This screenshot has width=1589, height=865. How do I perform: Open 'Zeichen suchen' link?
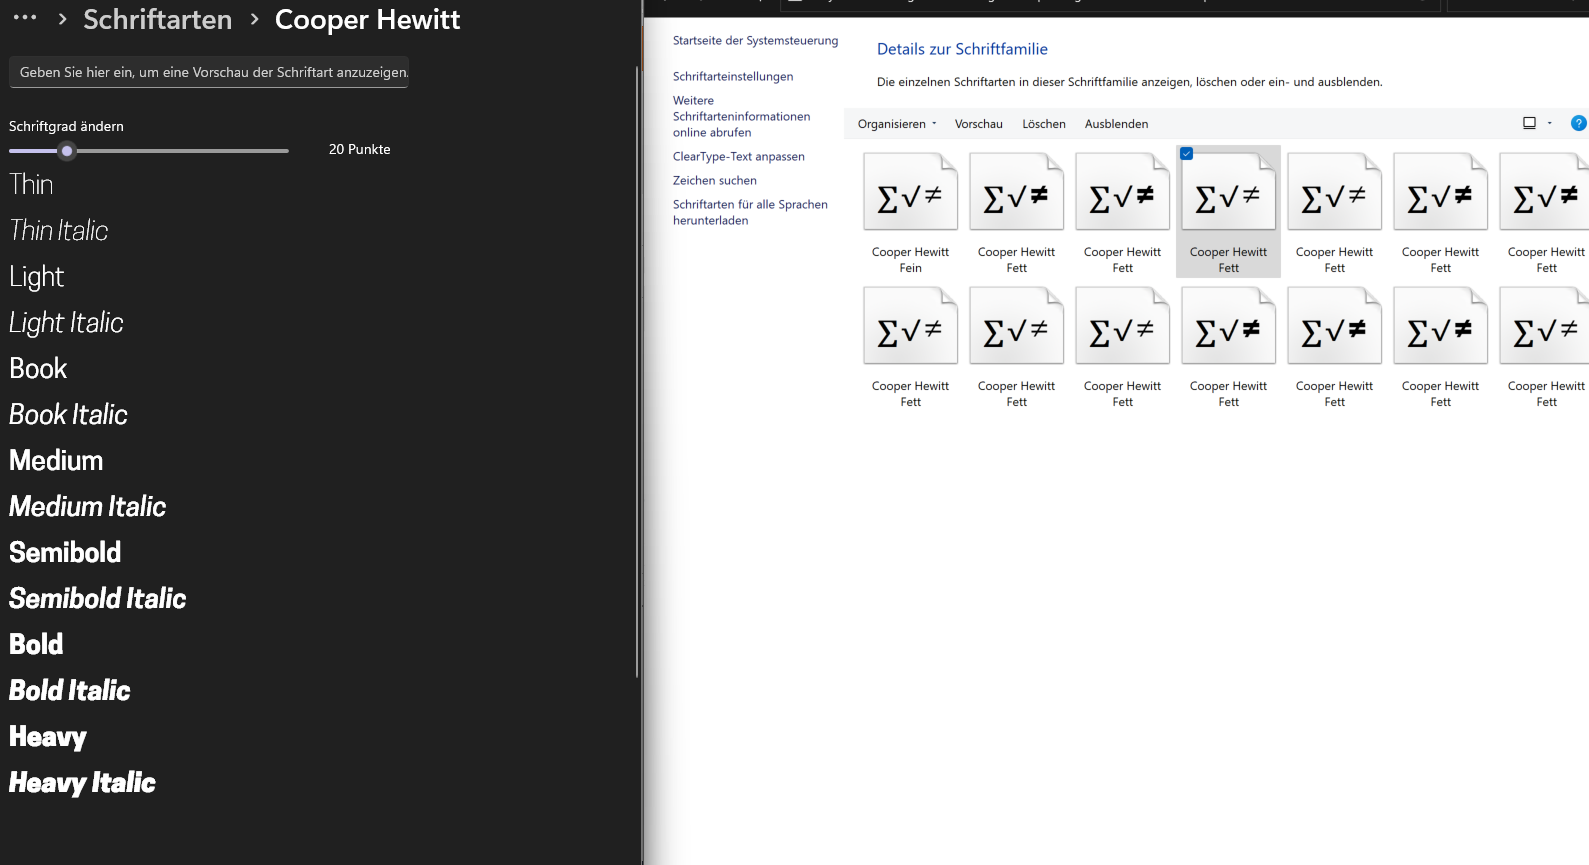(x=715, y=181)
